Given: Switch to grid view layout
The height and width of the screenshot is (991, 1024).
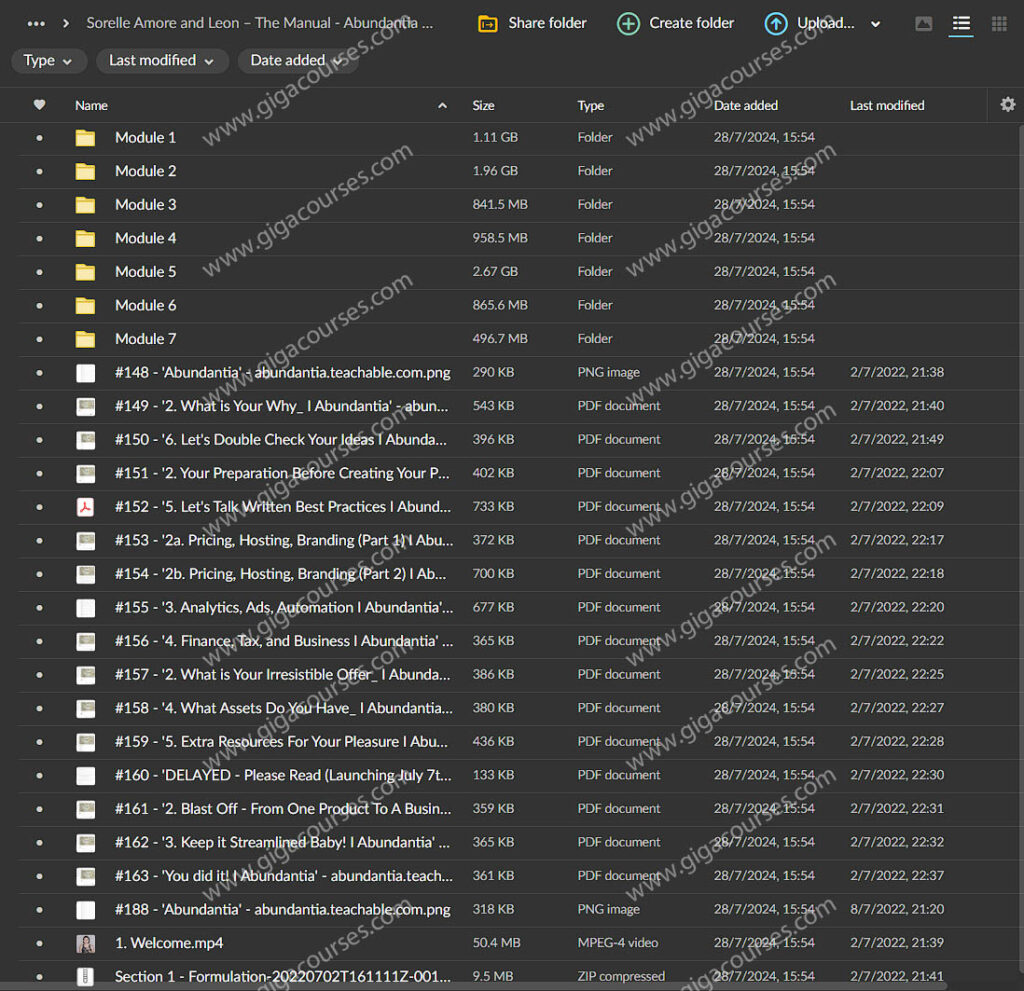Looking at the screenshot, I should pos(999,24).
